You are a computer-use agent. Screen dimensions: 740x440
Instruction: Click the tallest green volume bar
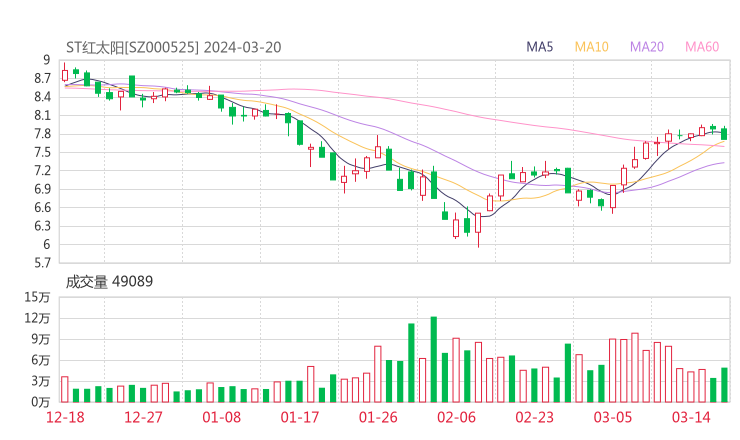point(434,359)
